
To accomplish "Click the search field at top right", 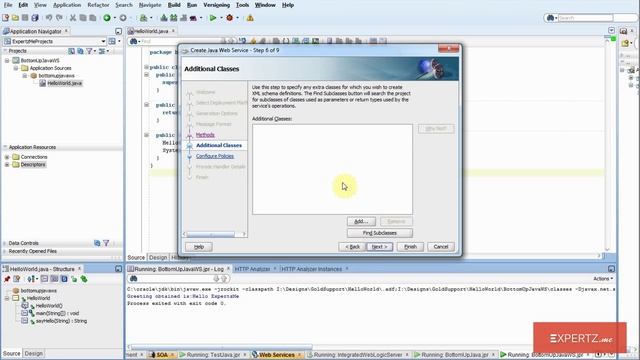I will 585,18.
